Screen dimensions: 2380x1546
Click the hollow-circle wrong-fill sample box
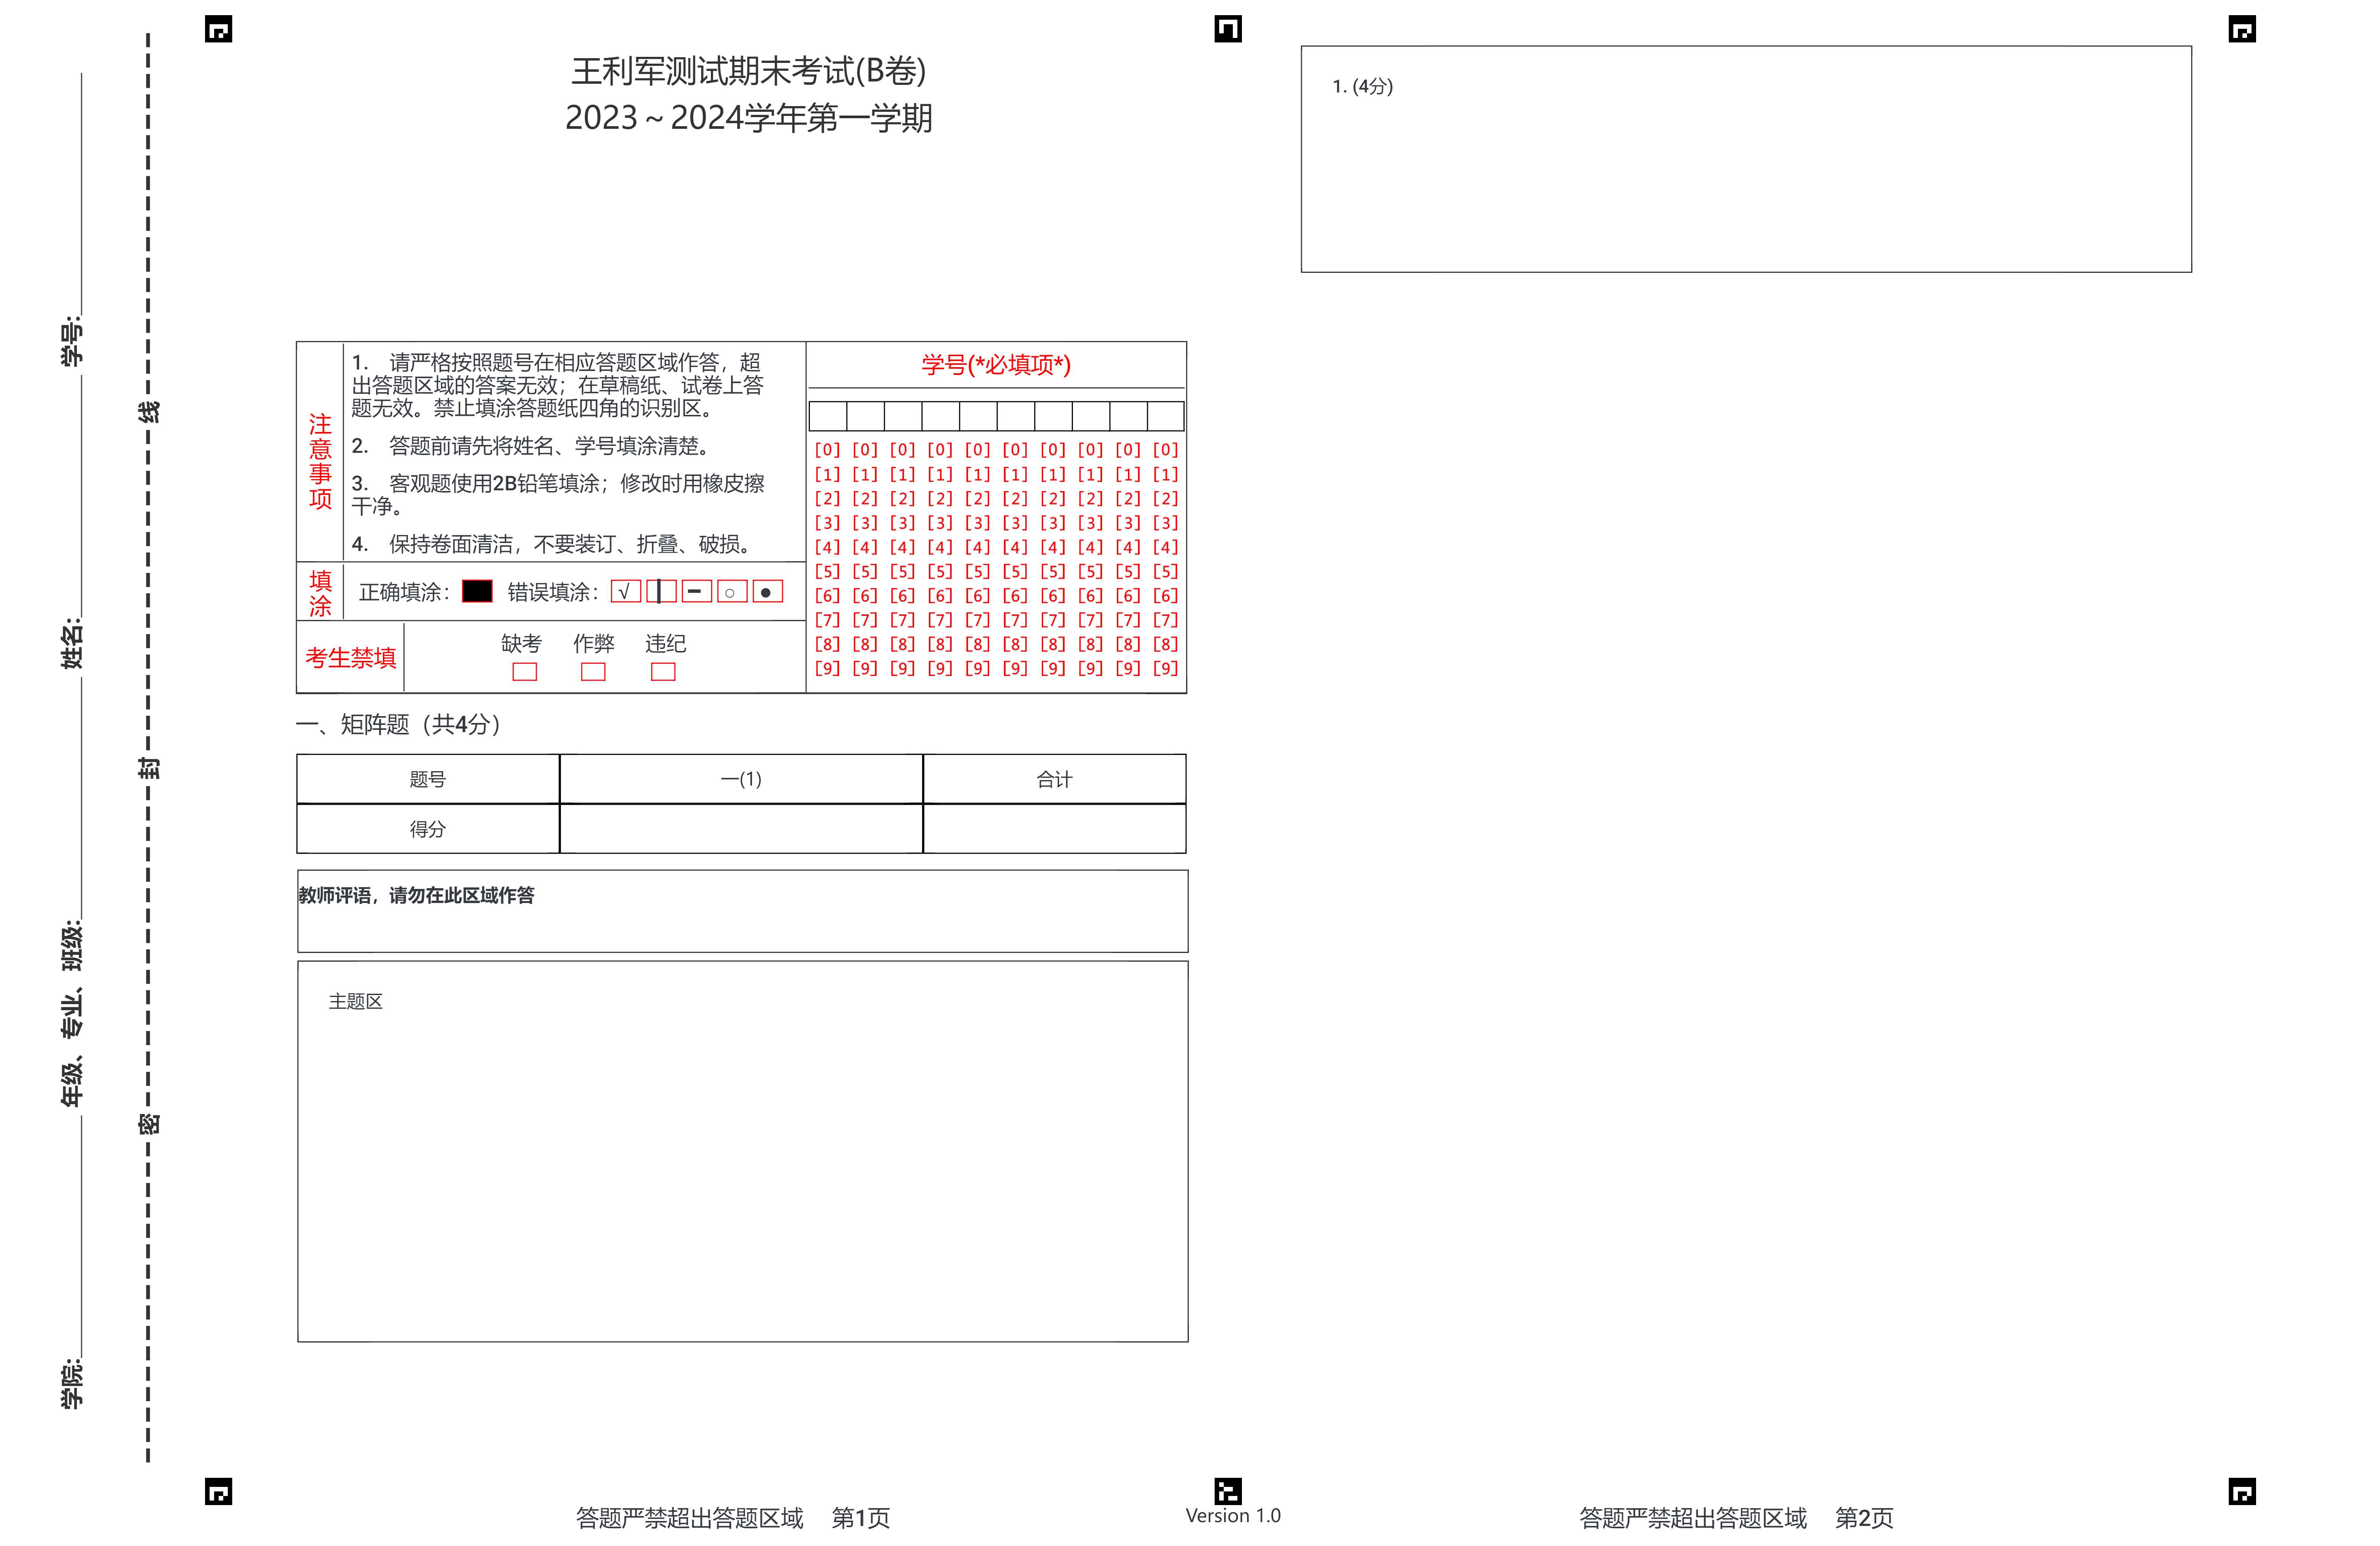click(732, 592)
